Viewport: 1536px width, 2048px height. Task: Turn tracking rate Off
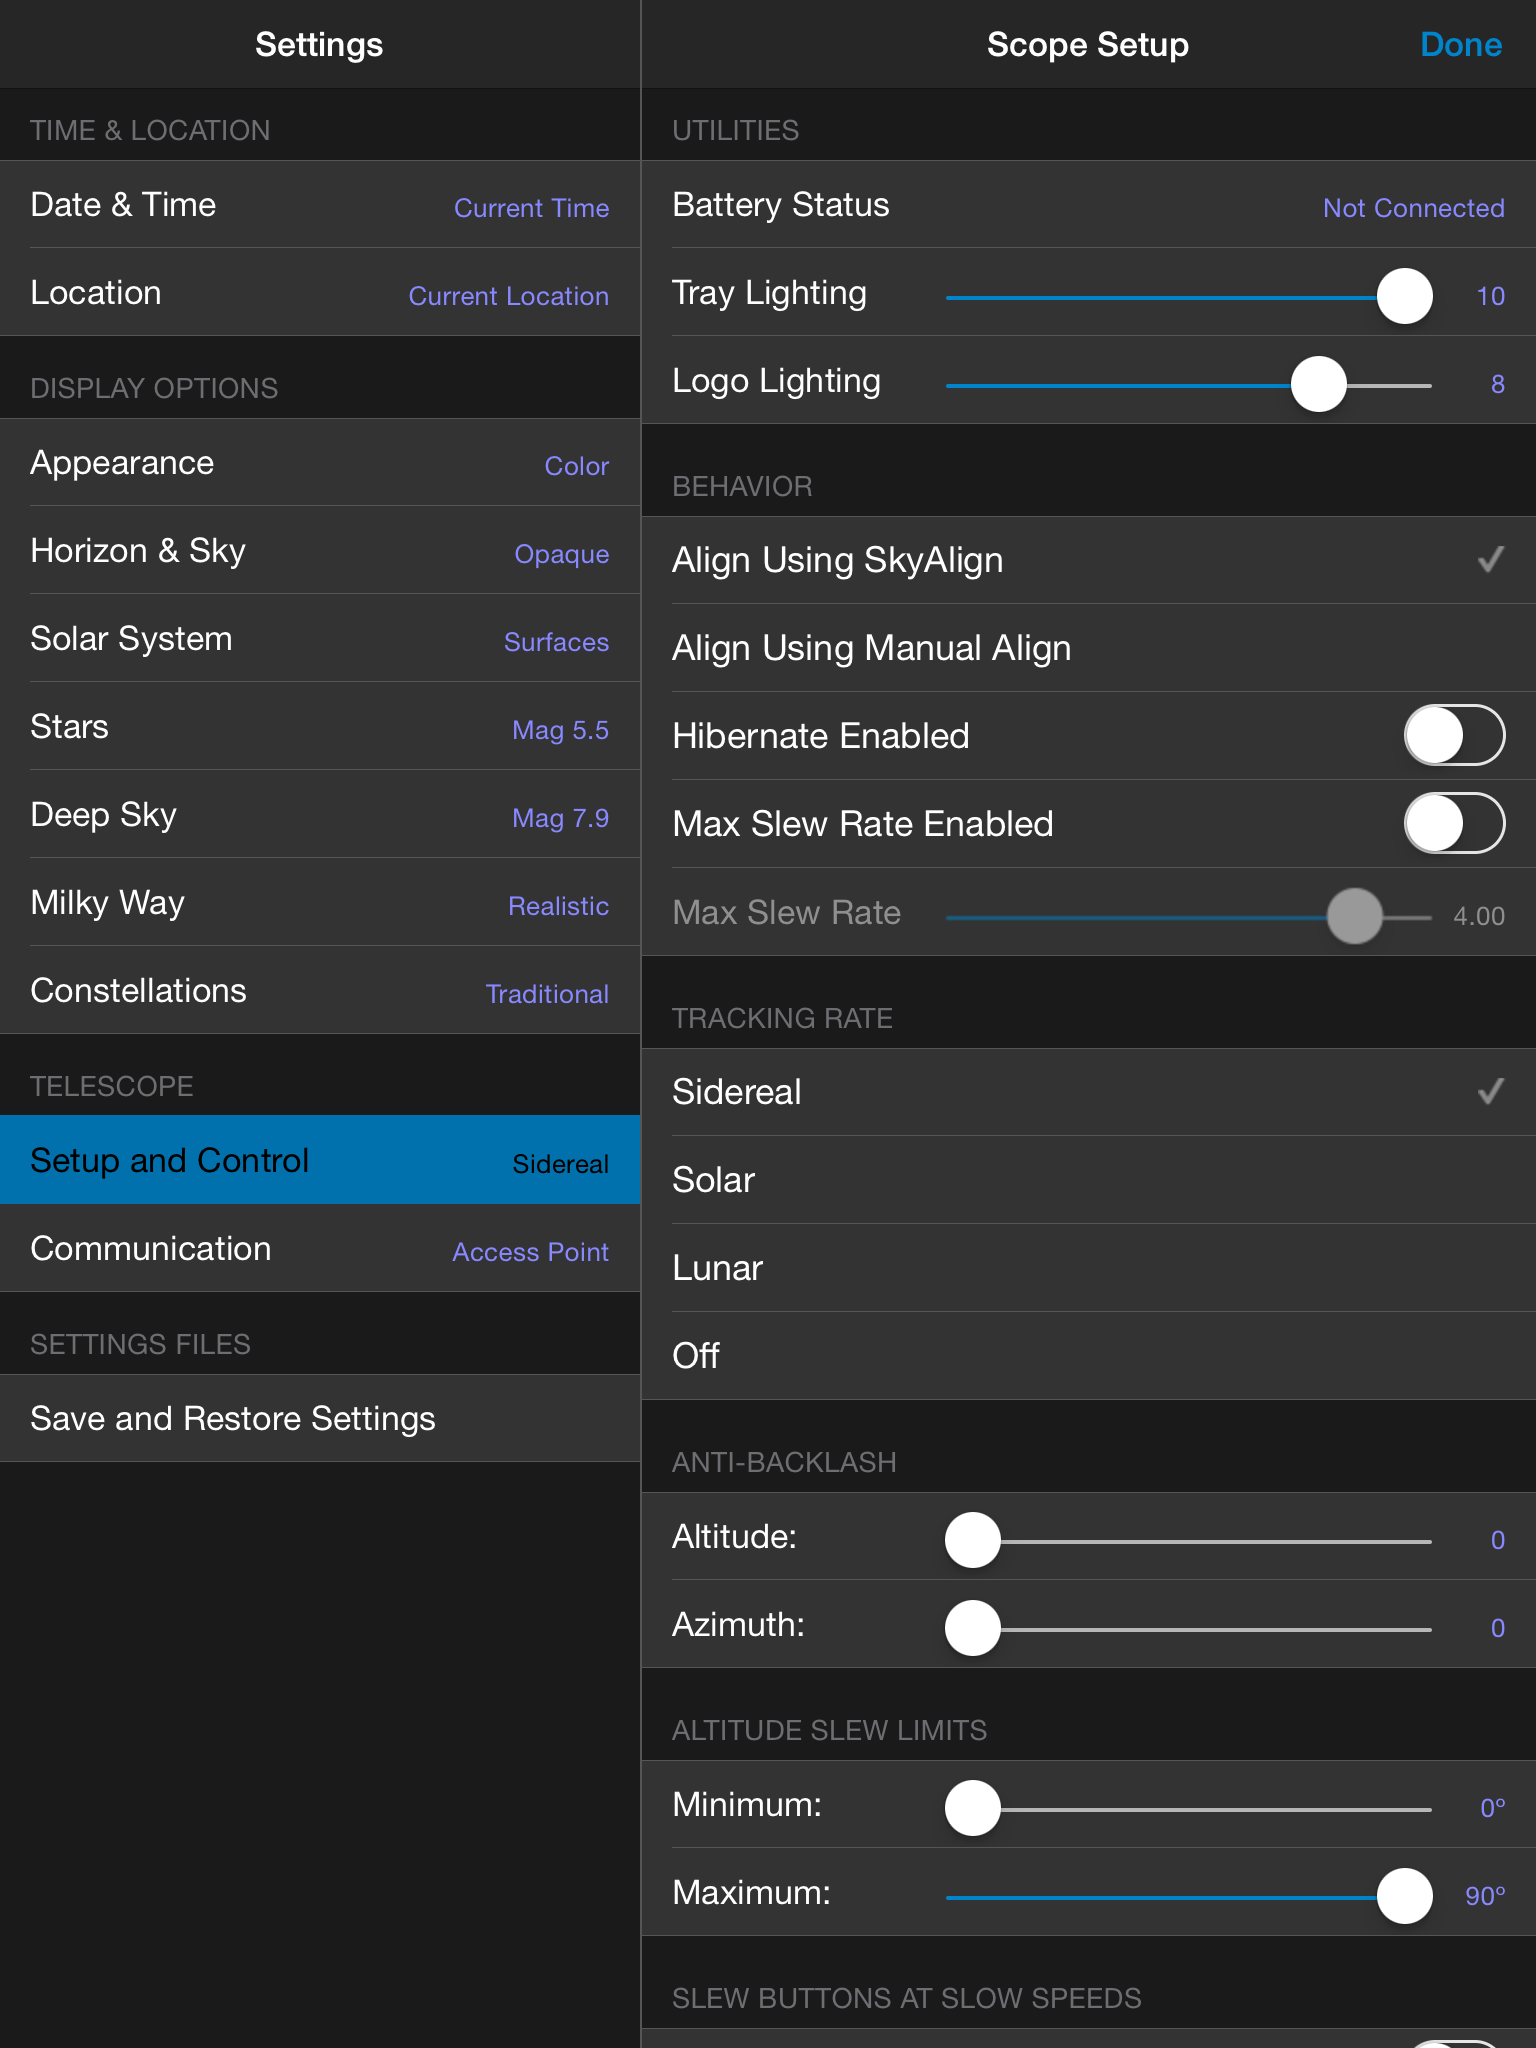pos(1088,1356)
